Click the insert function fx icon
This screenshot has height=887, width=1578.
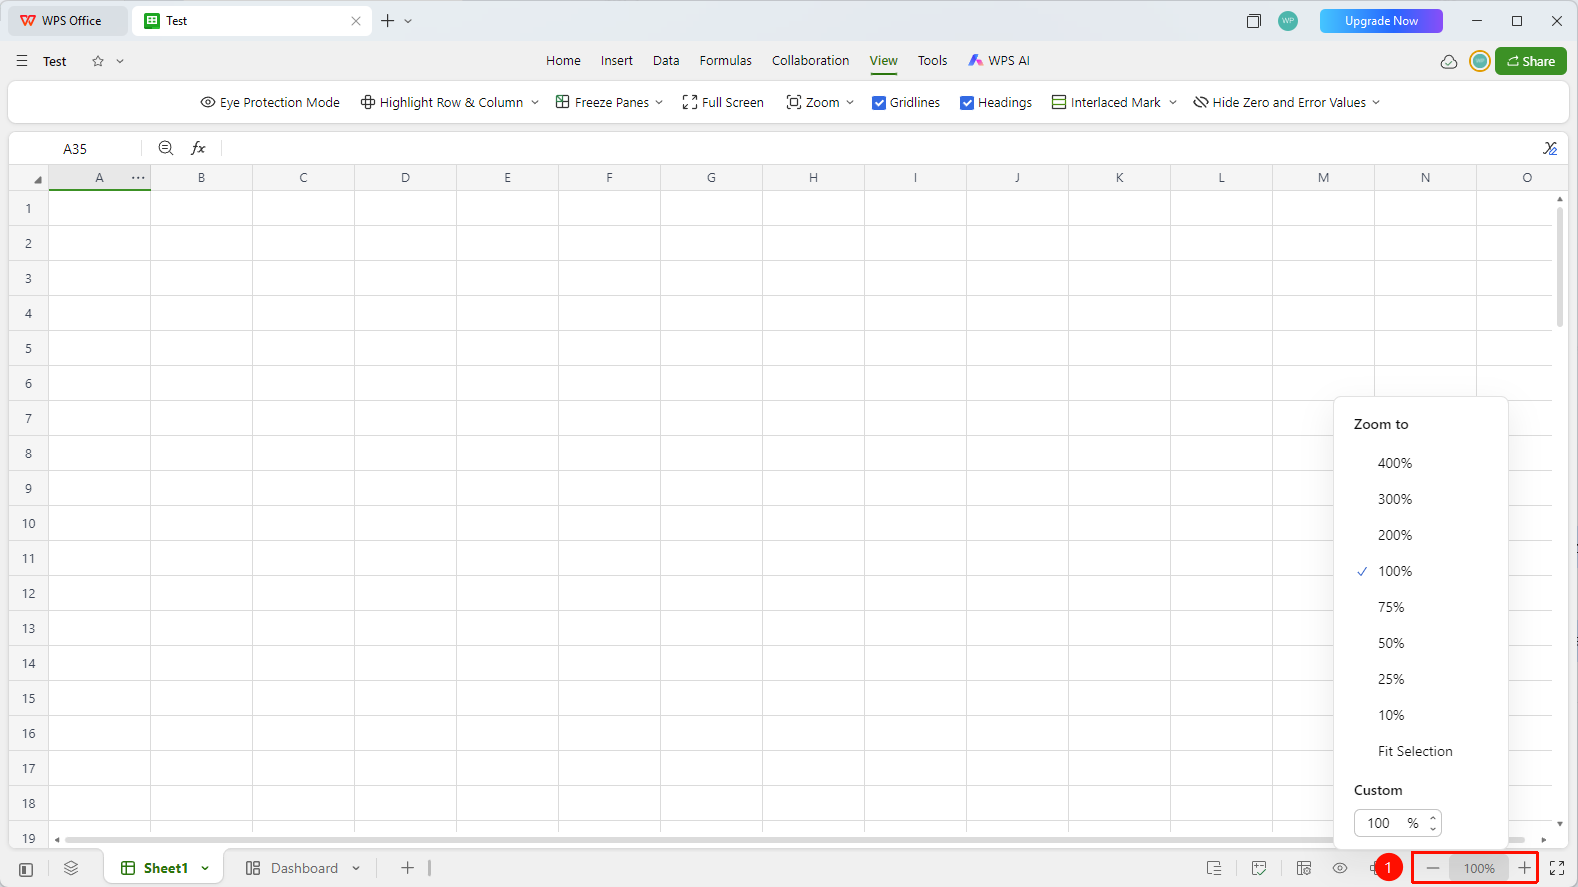pos(198,148)
